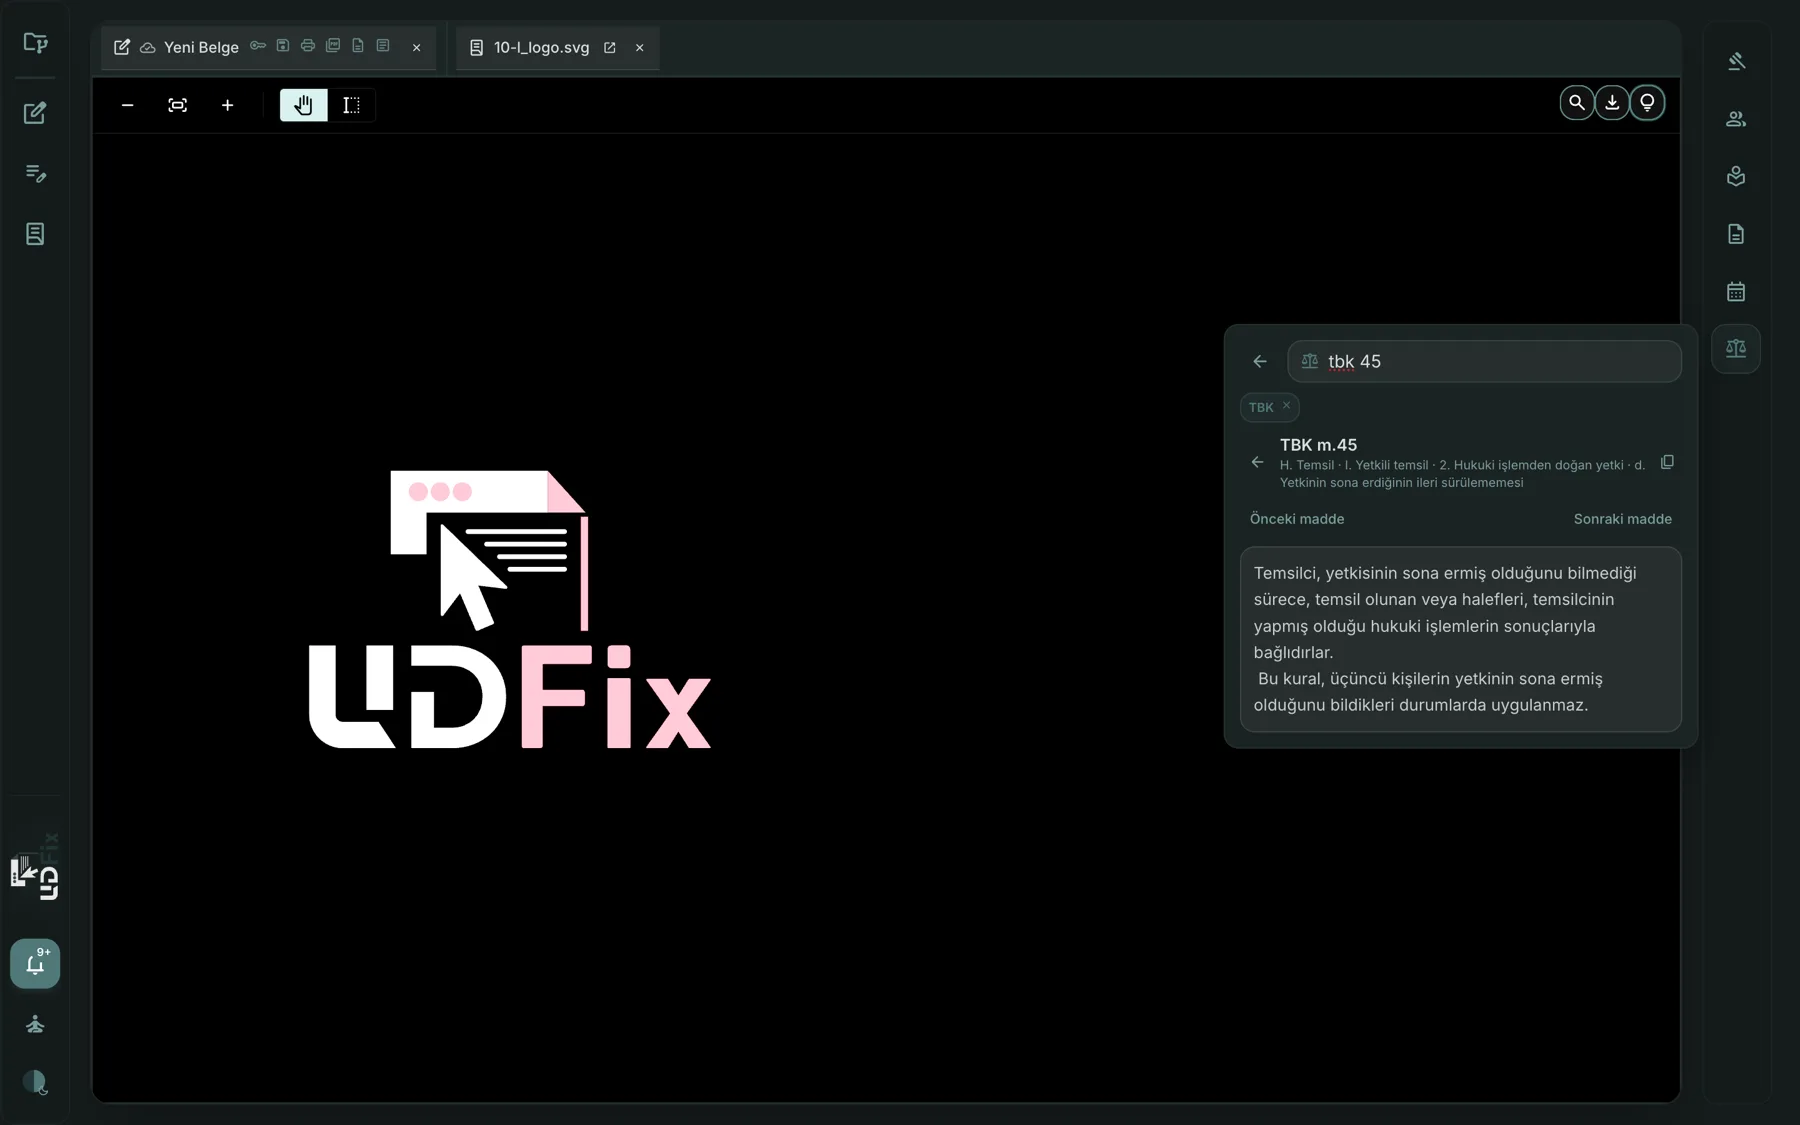Open 10-l_logo.svg in external window
The width and height of the screenshot is (1800, 1125).
click(x=609, y=47)
